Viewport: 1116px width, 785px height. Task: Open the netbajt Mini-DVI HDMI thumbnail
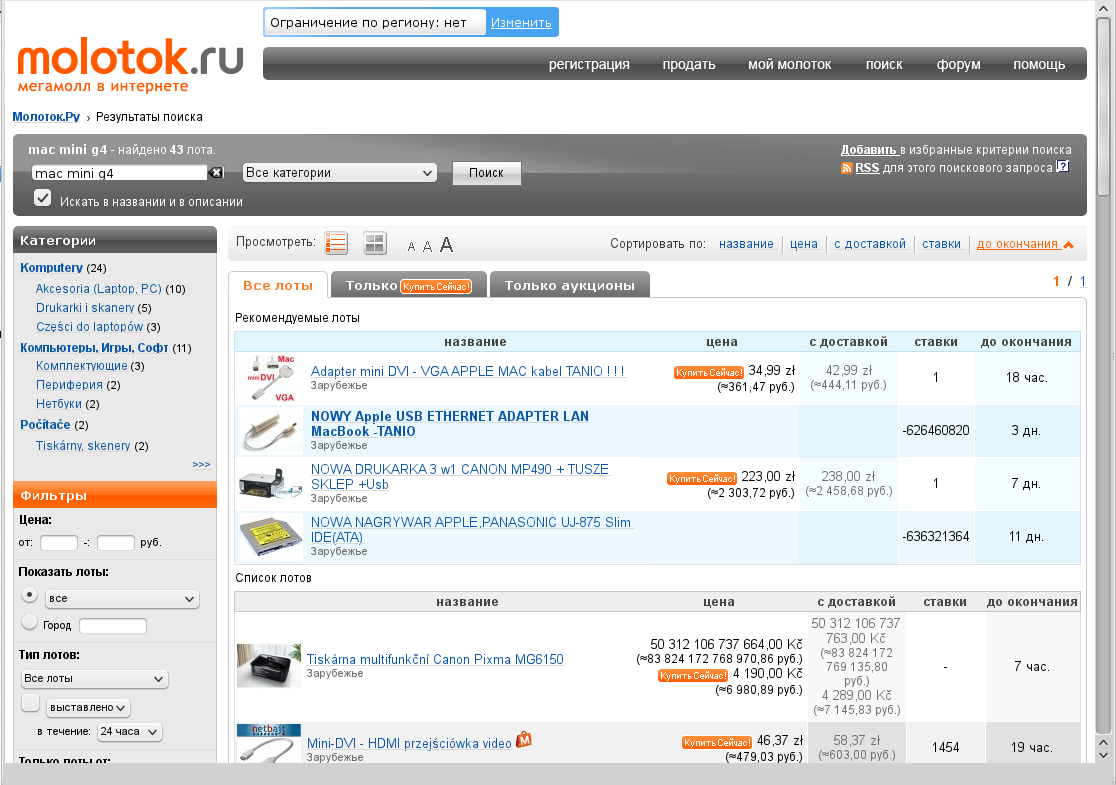pyautogui.click(x=269, y=744)
